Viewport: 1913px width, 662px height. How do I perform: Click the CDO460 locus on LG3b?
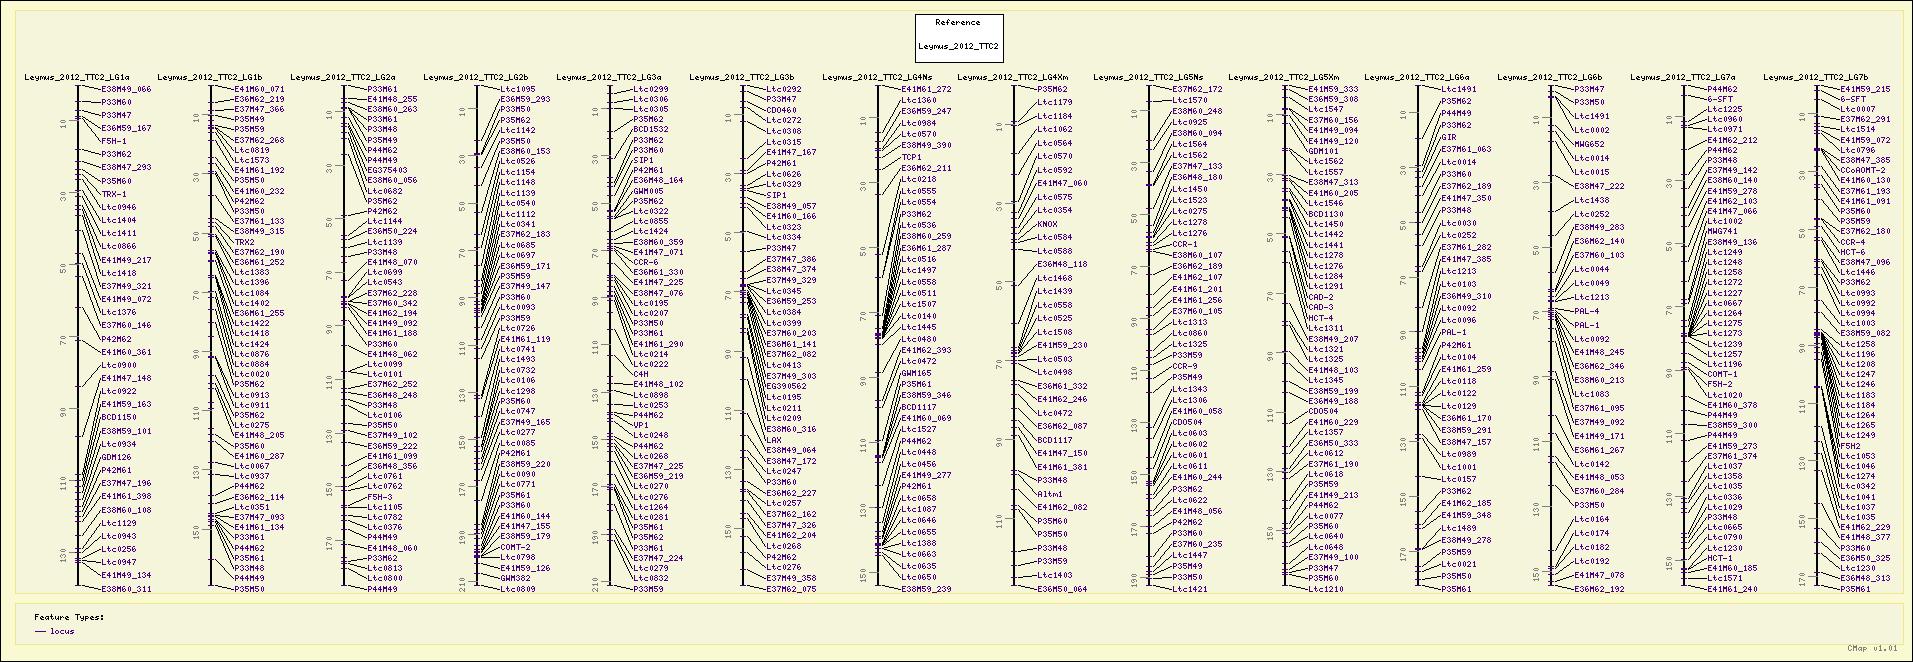point(781,110)
